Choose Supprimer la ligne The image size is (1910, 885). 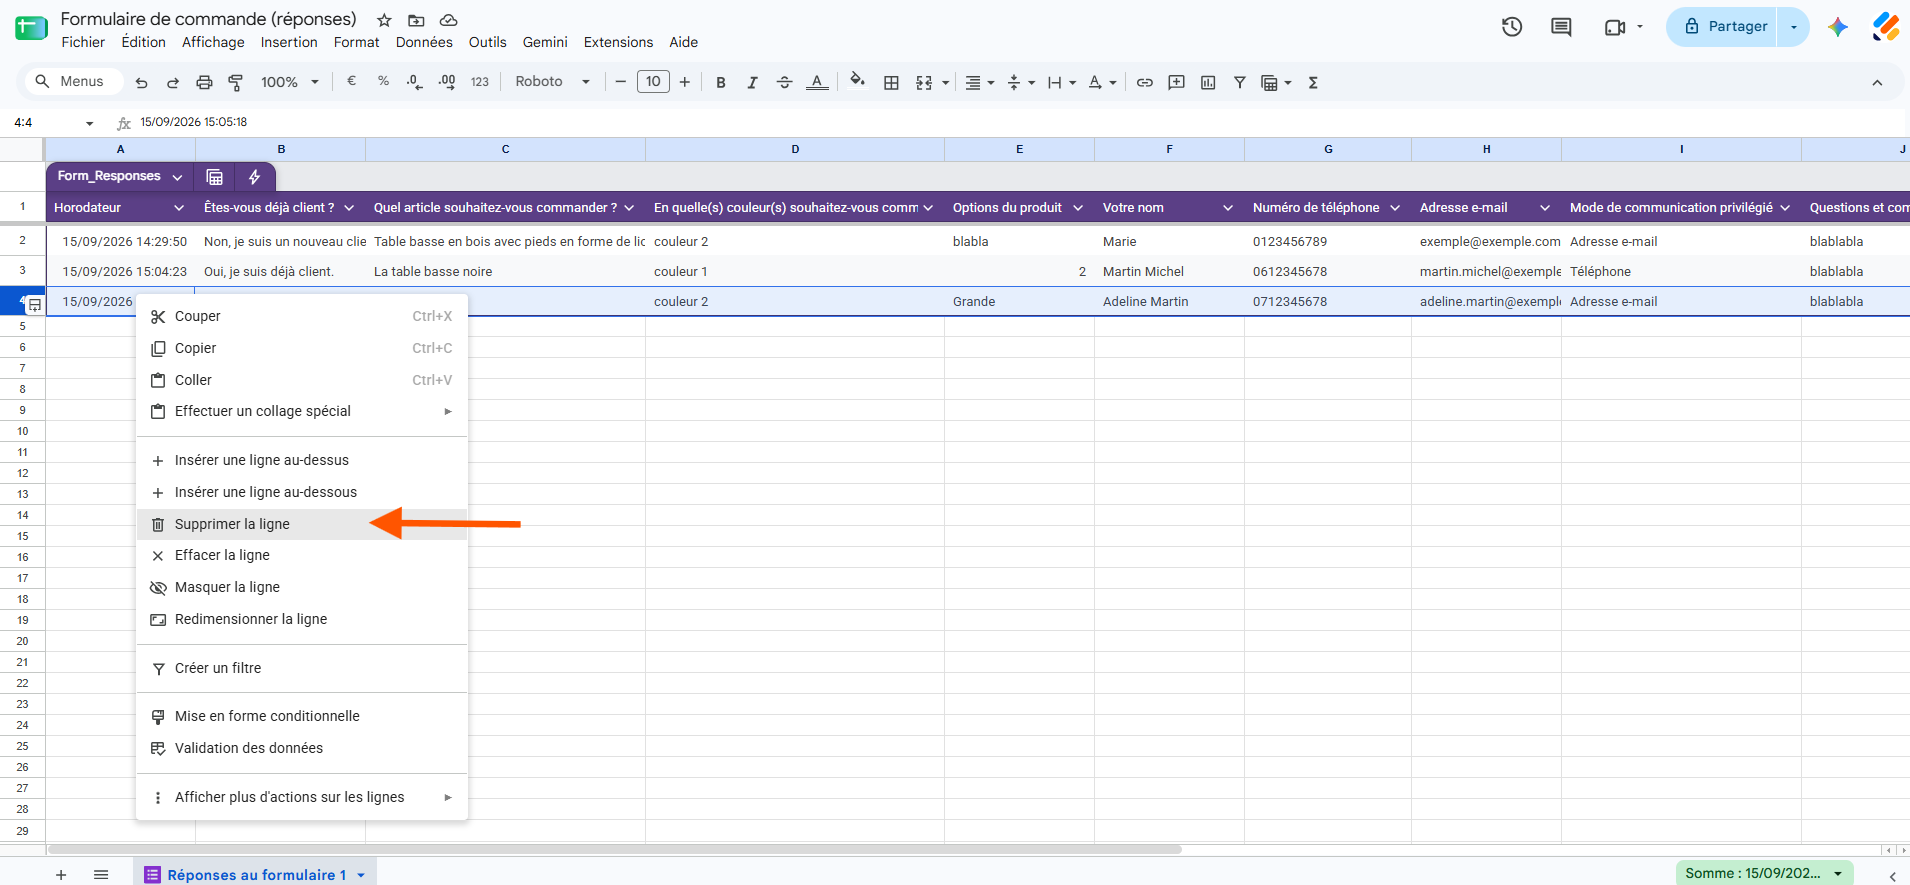pyautogui.click(x=302, y=524)
